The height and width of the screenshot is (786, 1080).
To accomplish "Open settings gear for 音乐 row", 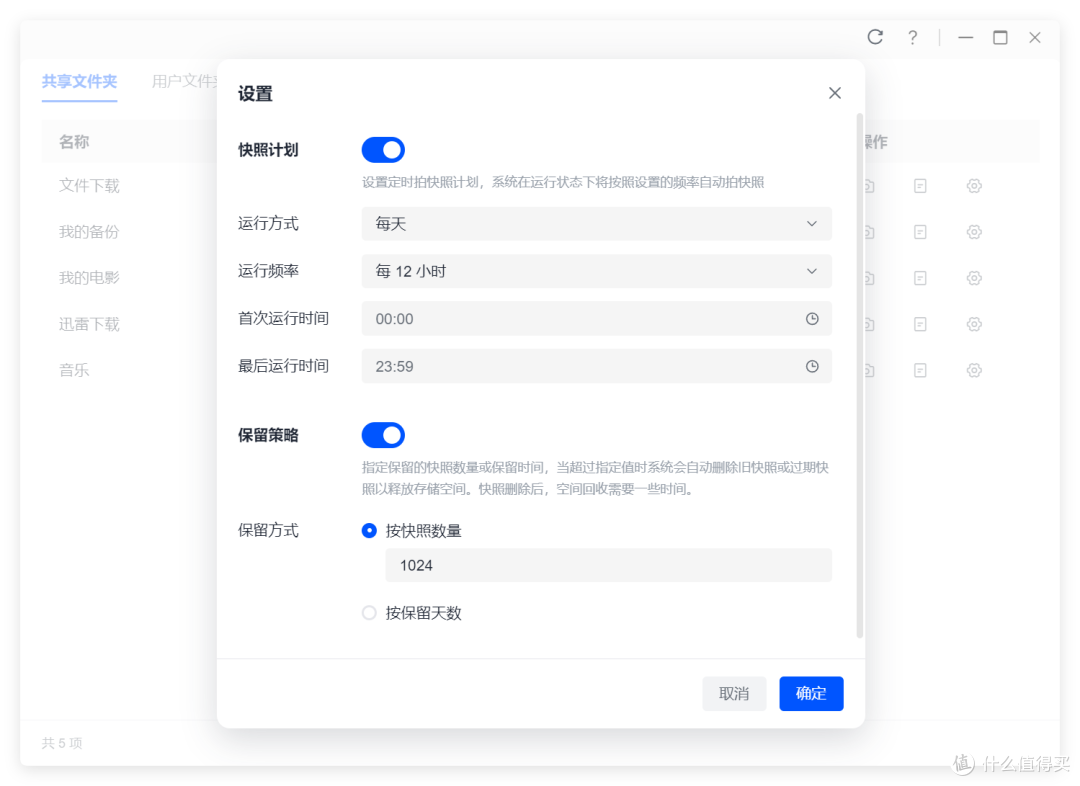I will [974, 371].
